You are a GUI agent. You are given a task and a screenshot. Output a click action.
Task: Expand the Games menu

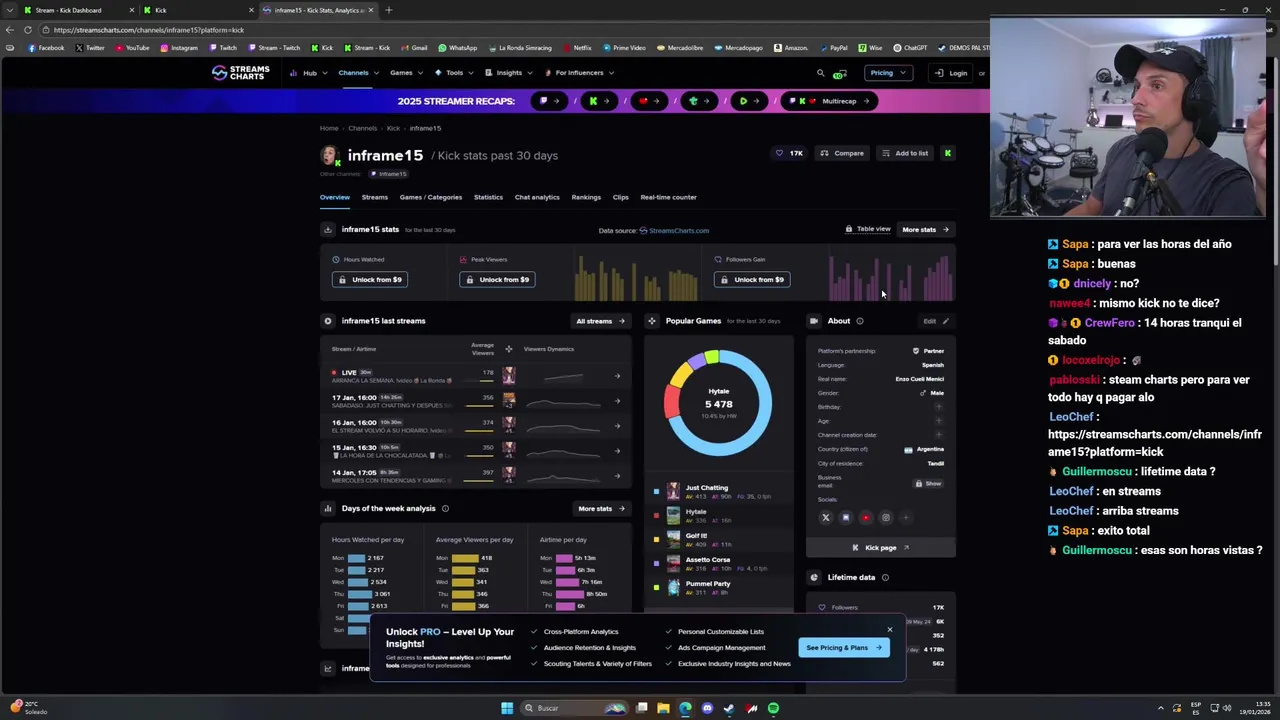click(405, 73)
